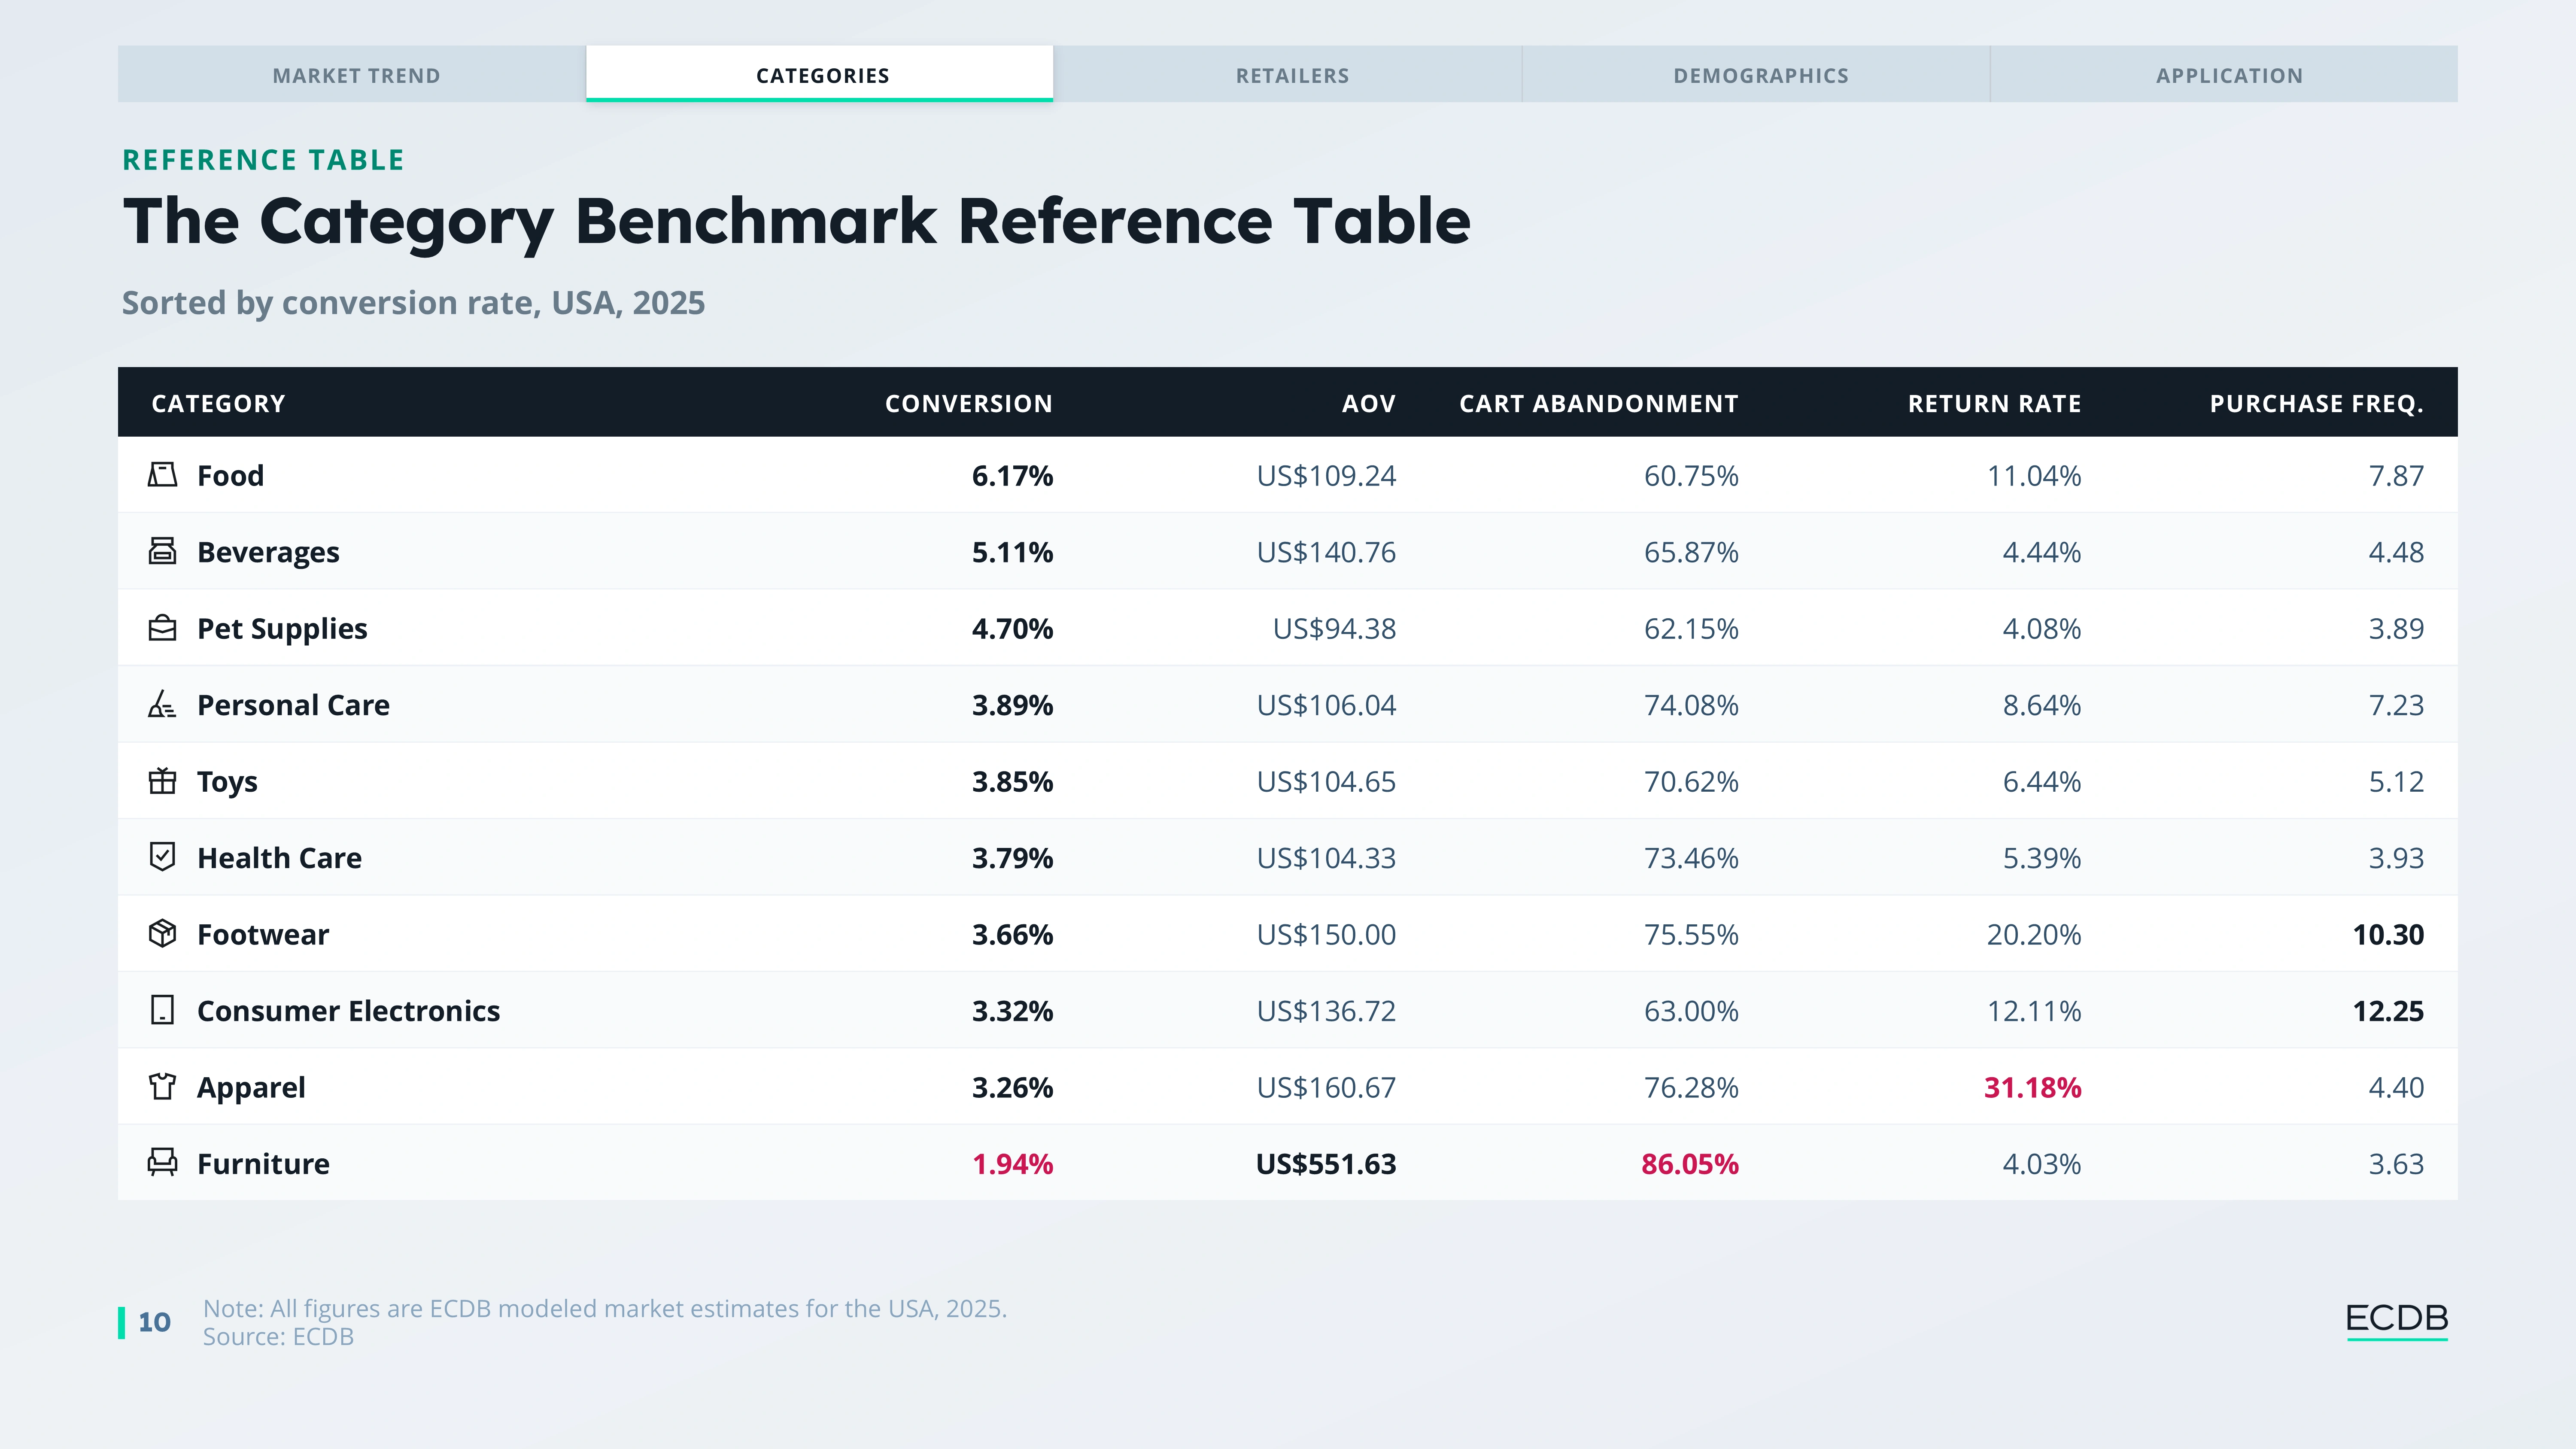The height and width of the screenshot is (1449, 2576).
Task: Click Personal Care return rate 8.64%
Action: 2041,705
